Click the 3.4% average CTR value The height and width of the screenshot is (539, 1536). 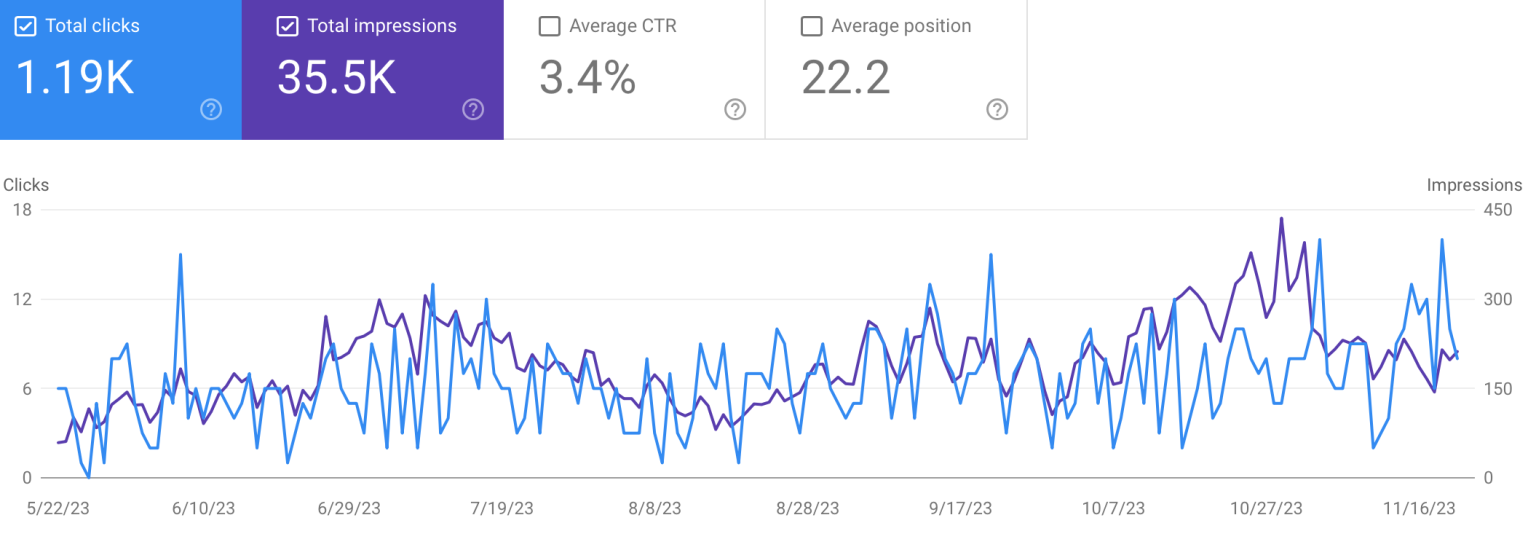[x=587, y=77]
